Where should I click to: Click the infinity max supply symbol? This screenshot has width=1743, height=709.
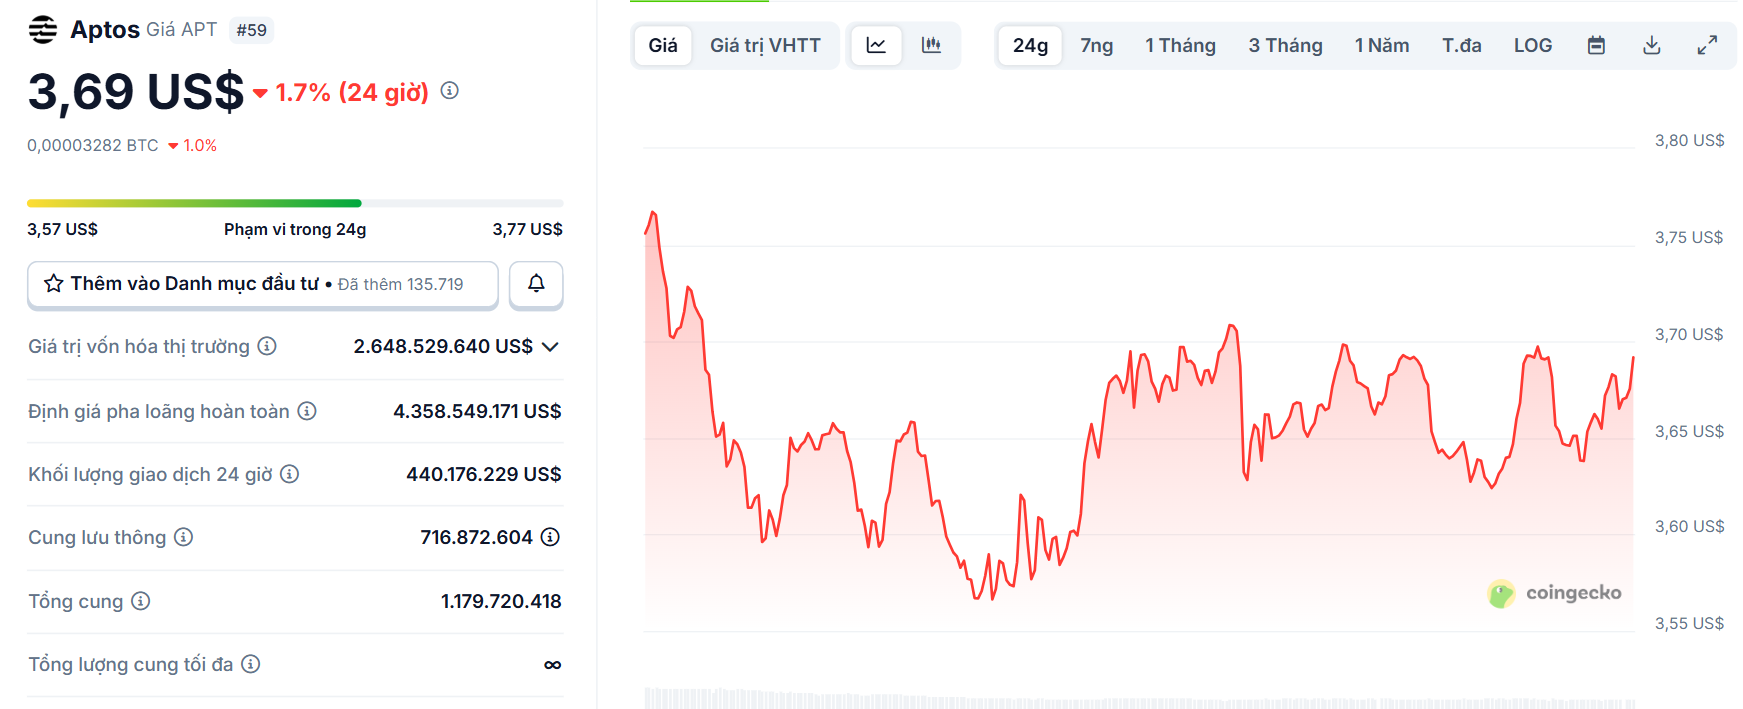(x=552, y=665)
